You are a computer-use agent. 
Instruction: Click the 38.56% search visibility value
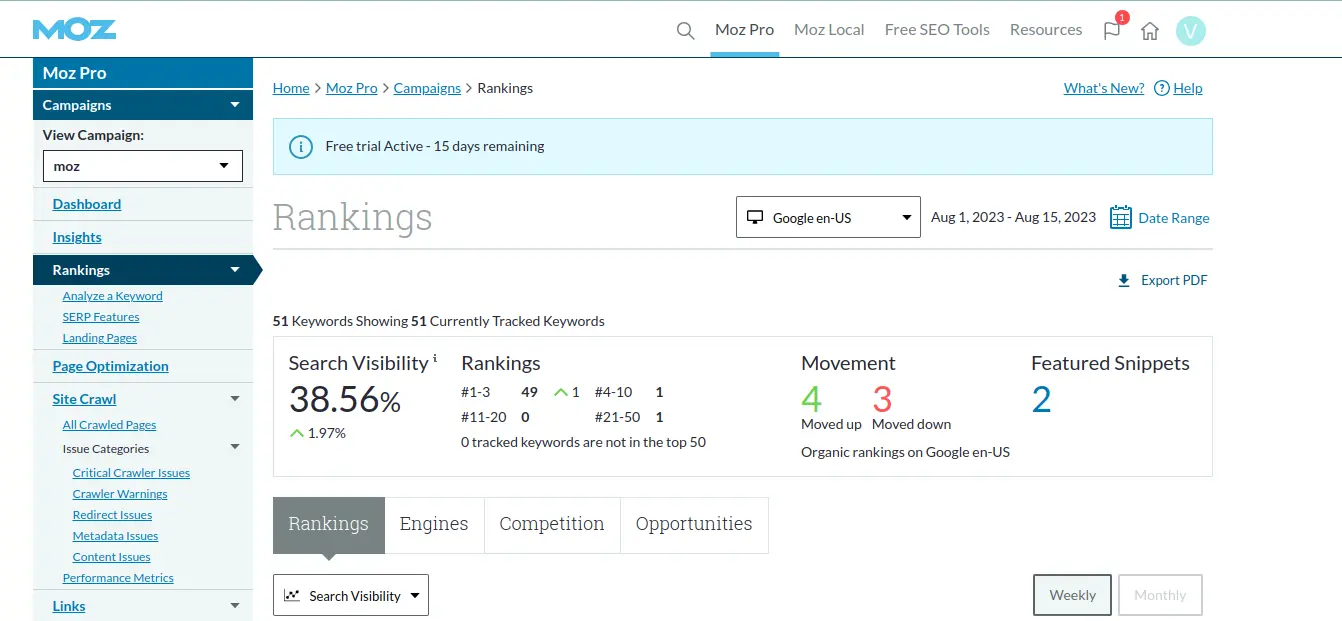[x=344, y=400]
